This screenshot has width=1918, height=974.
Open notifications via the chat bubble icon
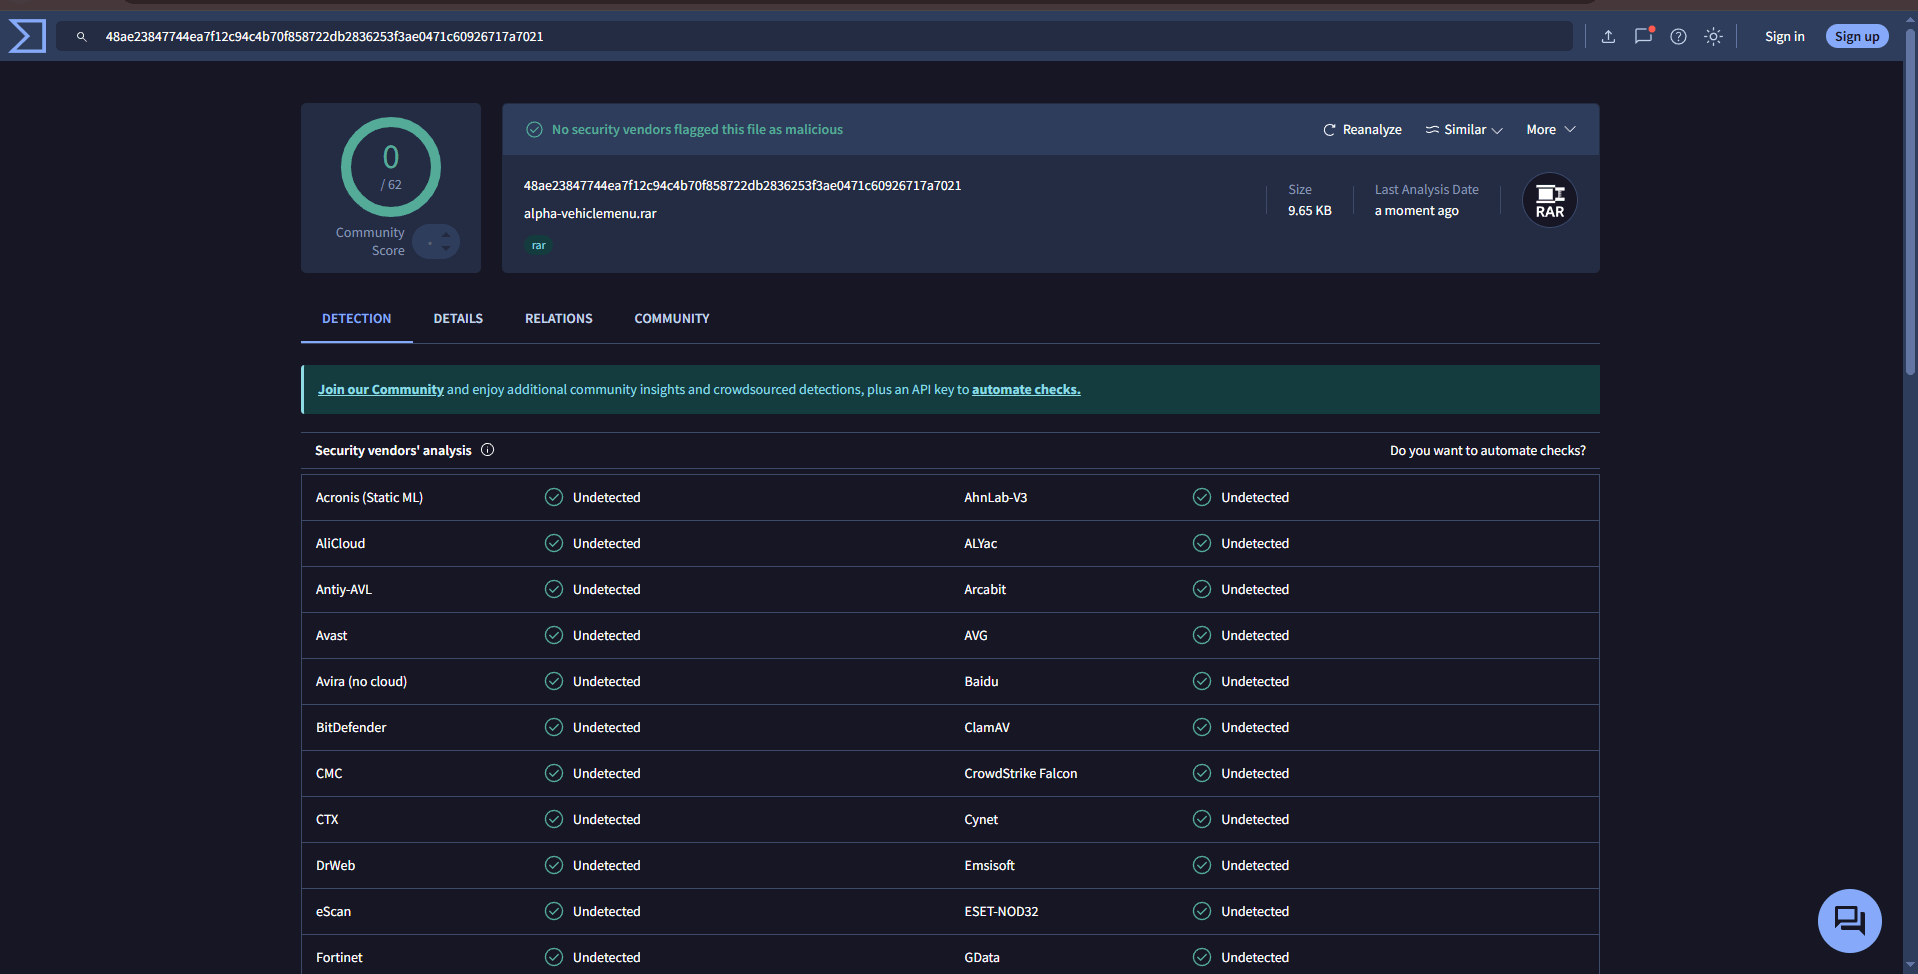pyautogui.click(x=1643, y=36)
